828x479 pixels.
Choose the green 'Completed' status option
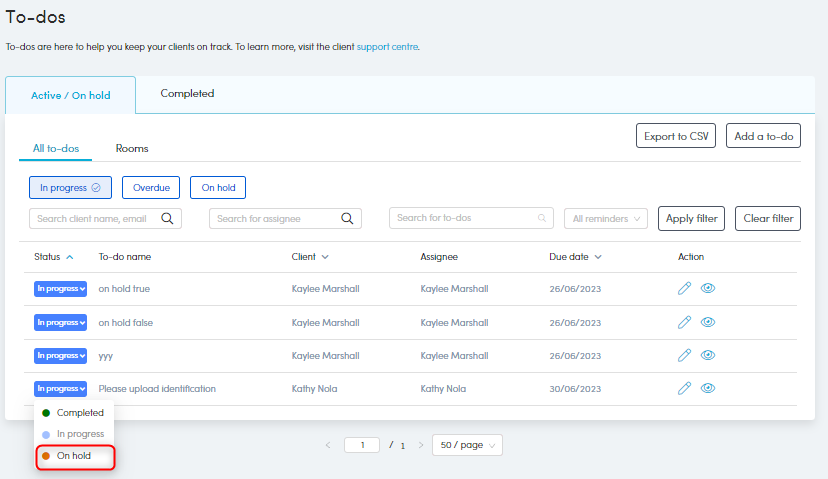79,412
